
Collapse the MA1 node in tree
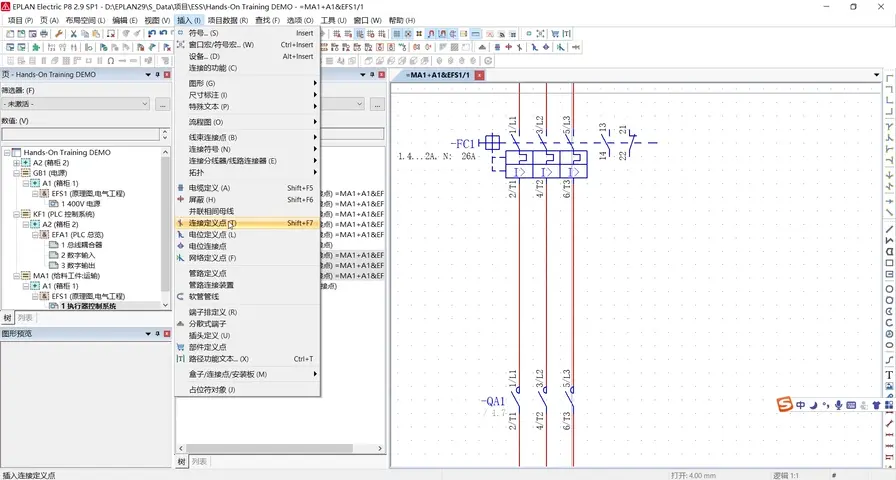pos(16,275)
